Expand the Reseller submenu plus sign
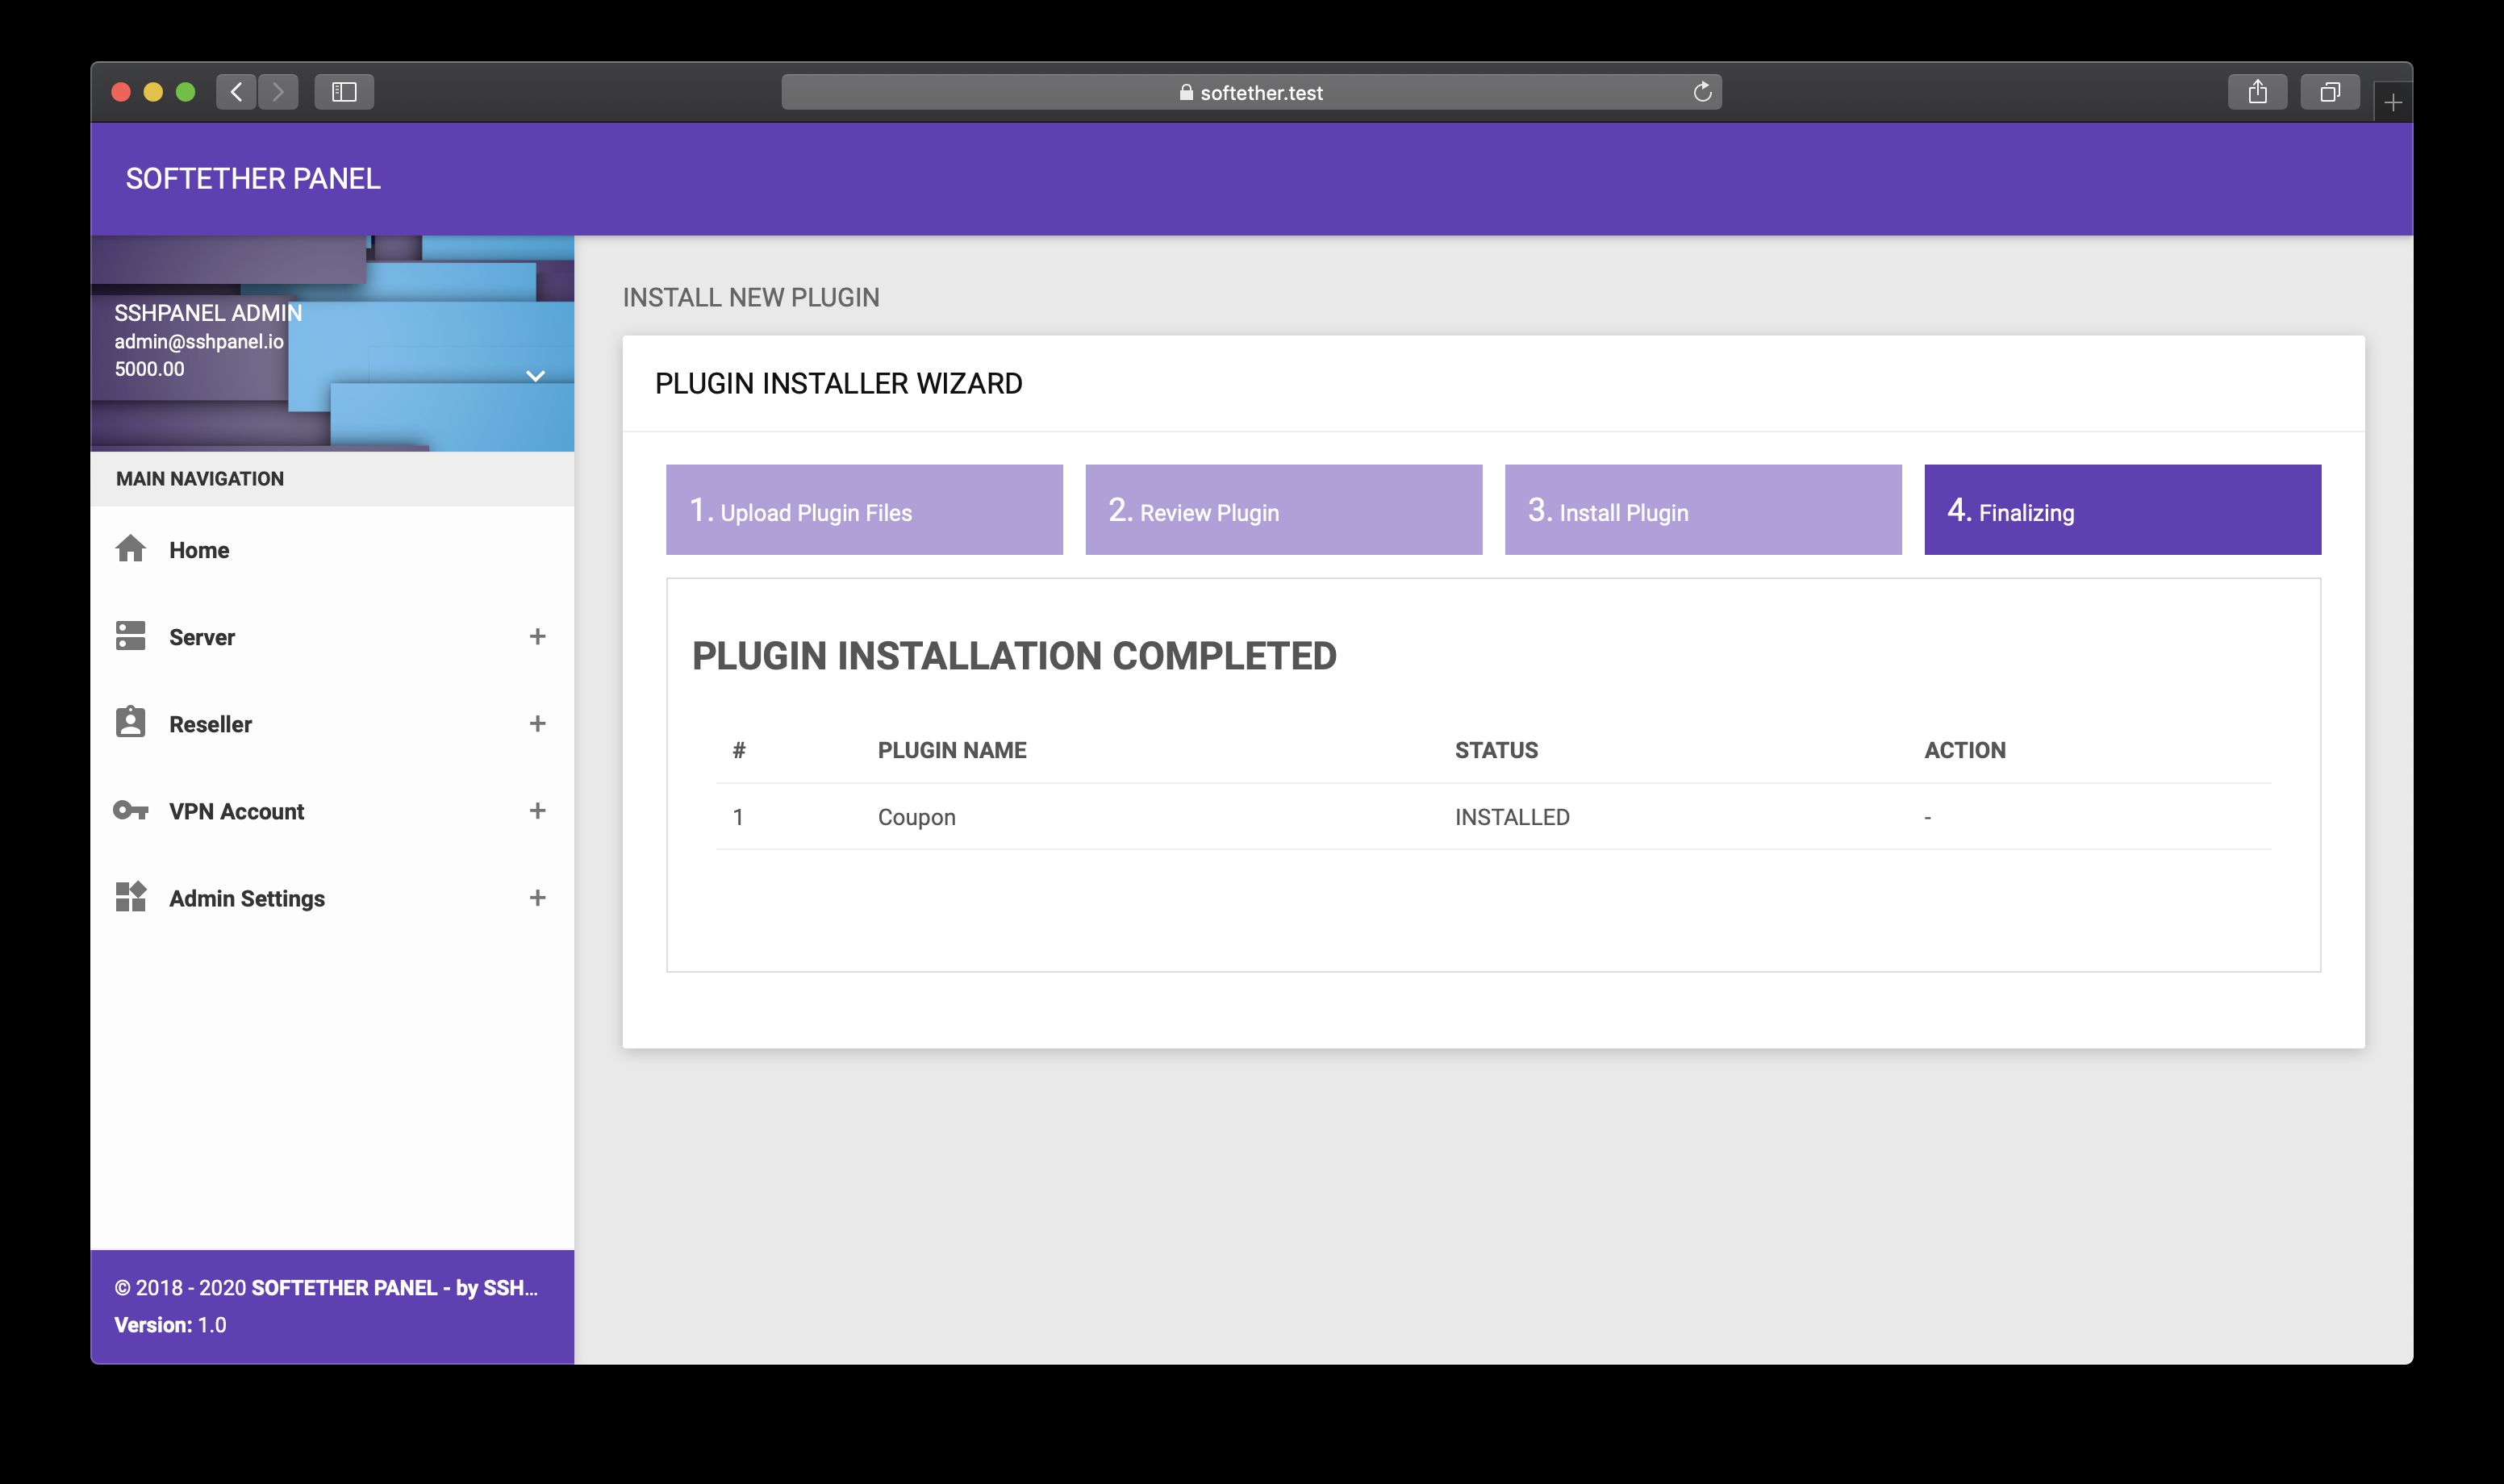2504x1484 pixels. (537, 724)
